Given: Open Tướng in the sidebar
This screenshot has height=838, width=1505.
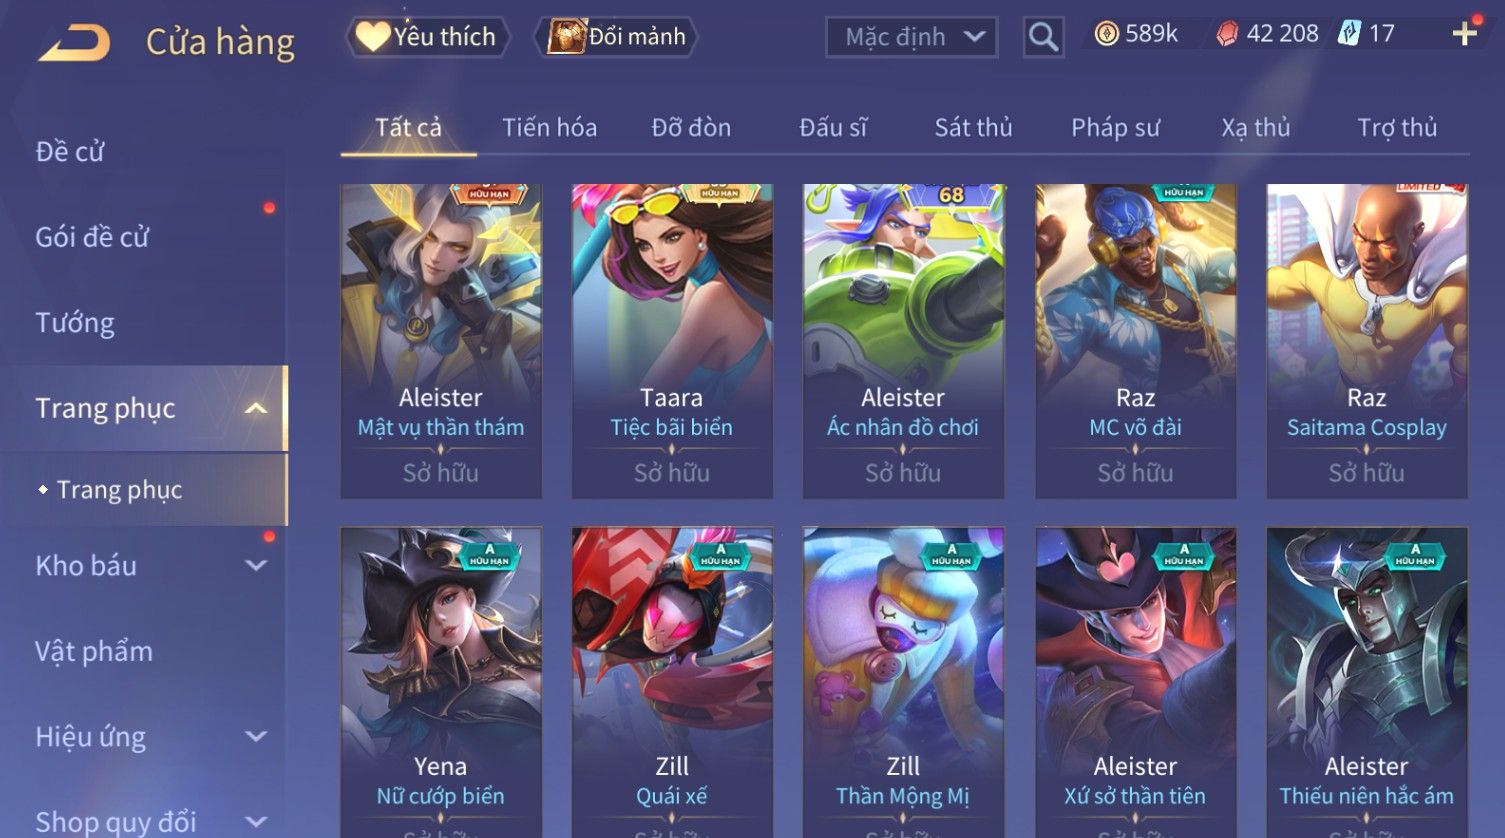Looking at the screenshot, I should [75, 323].
